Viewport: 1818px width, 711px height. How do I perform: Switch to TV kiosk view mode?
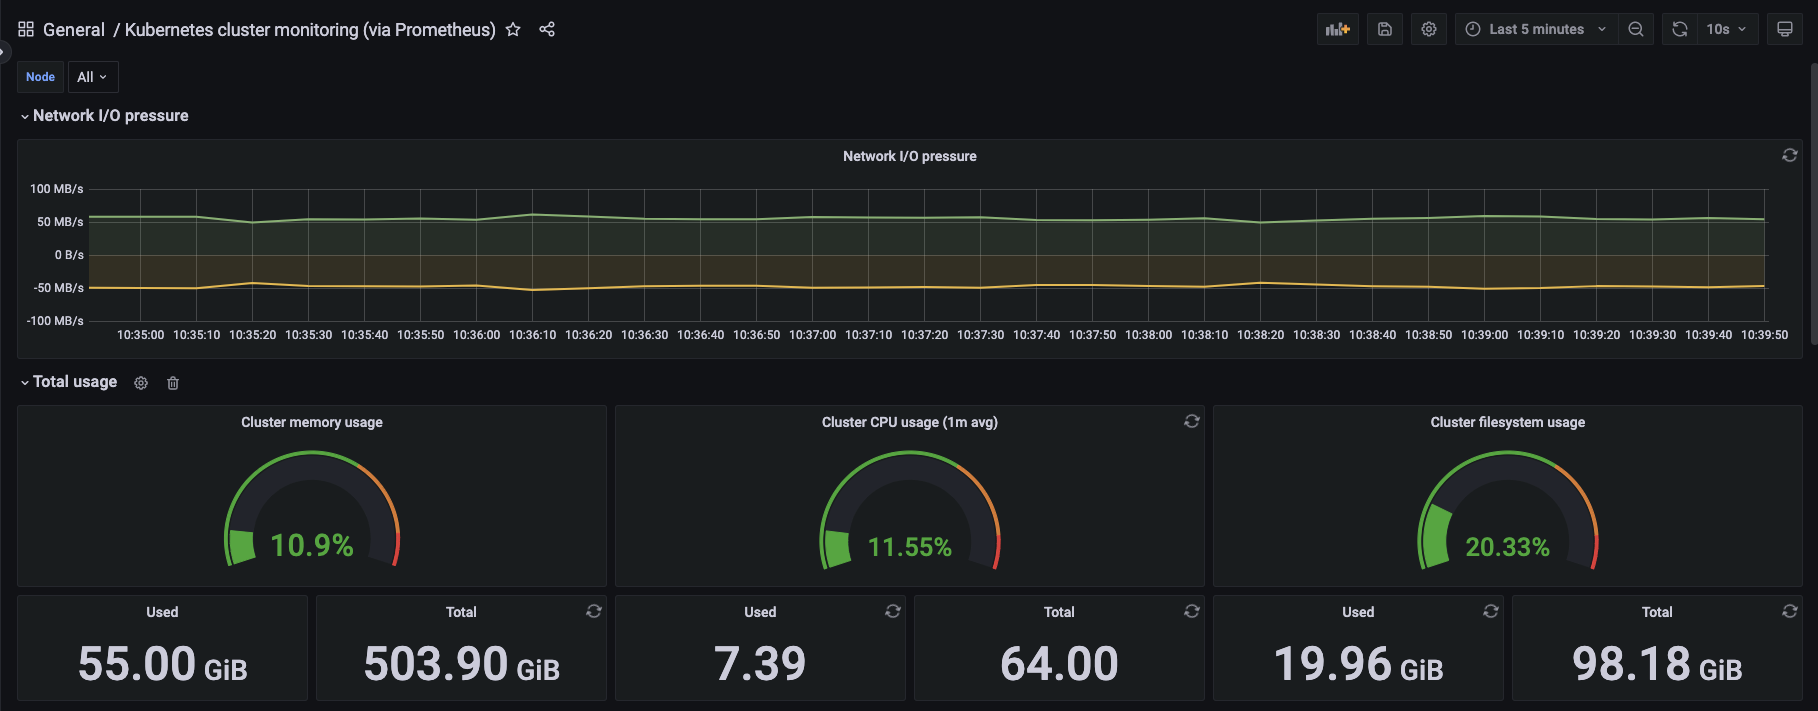click(x=1784, y=29)
